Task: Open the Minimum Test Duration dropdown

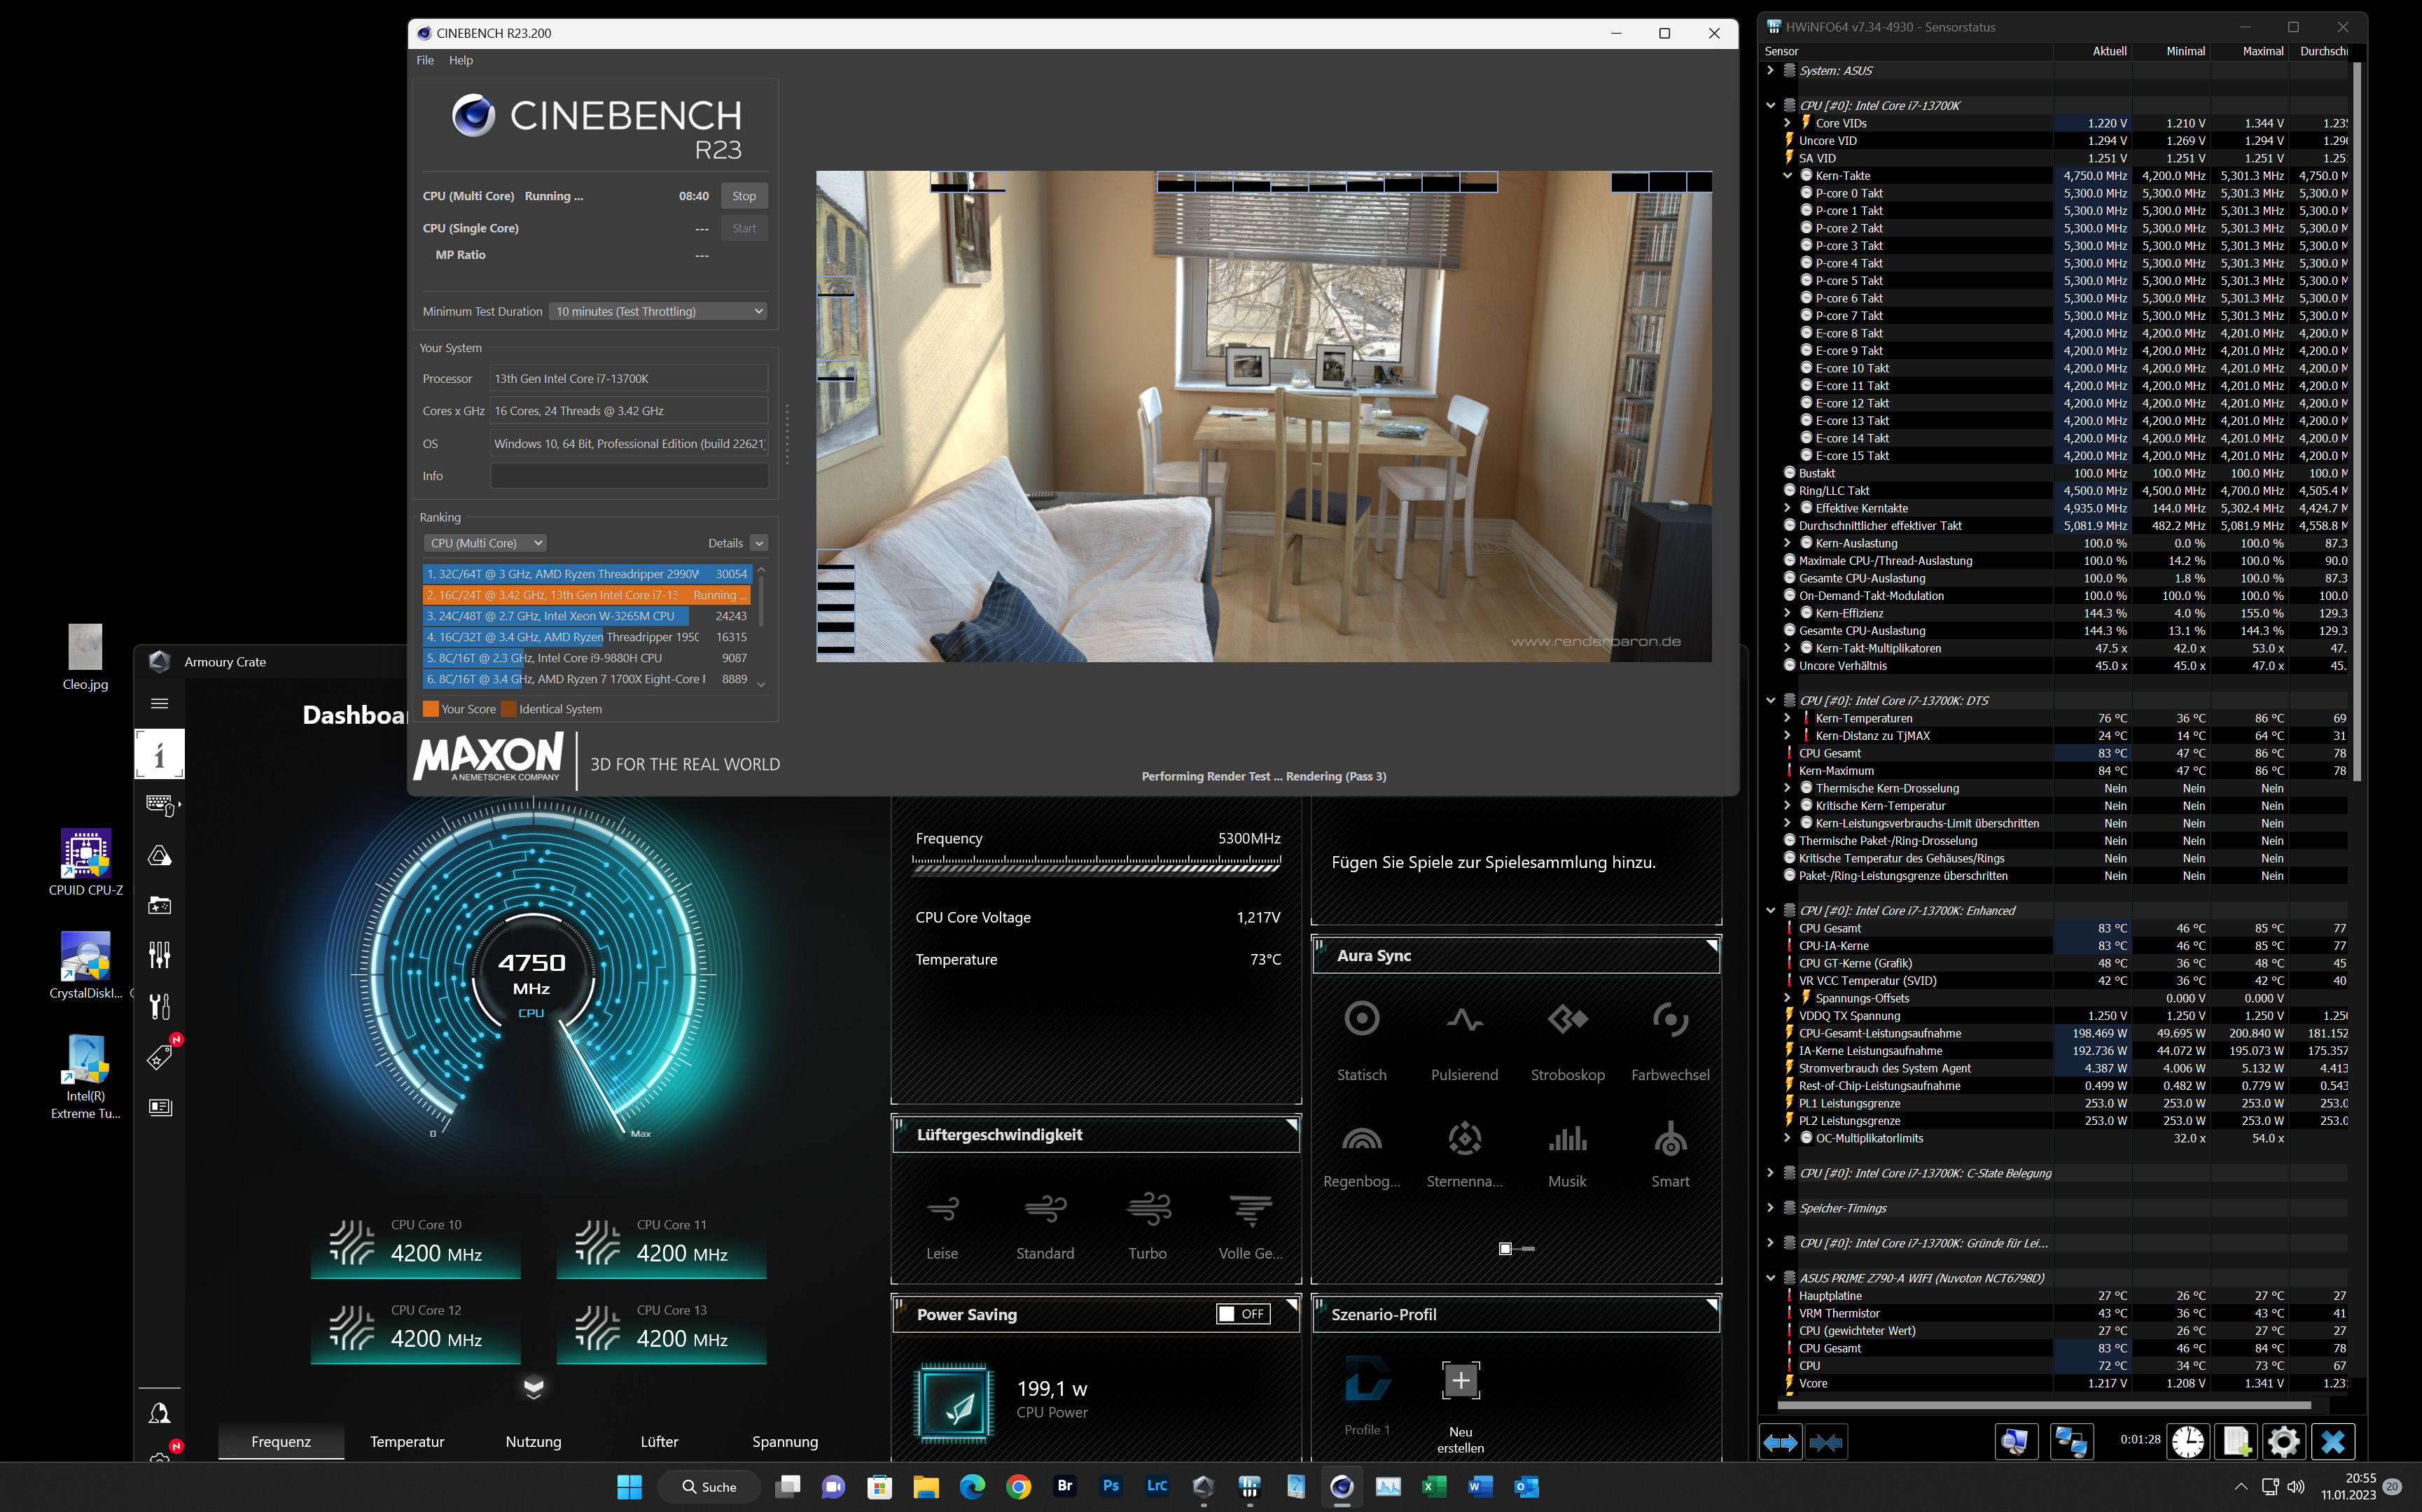Action: 658,311
